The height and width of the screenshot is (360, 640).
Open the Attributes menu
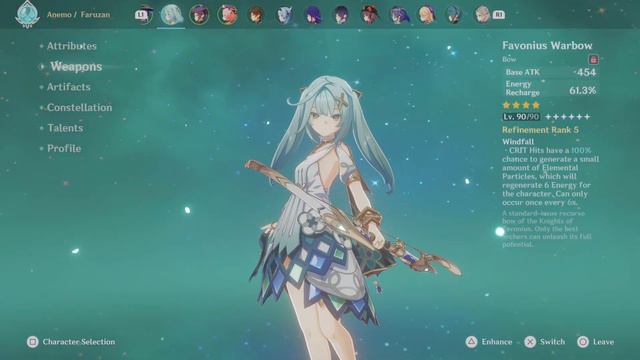[x=71, y=46]
